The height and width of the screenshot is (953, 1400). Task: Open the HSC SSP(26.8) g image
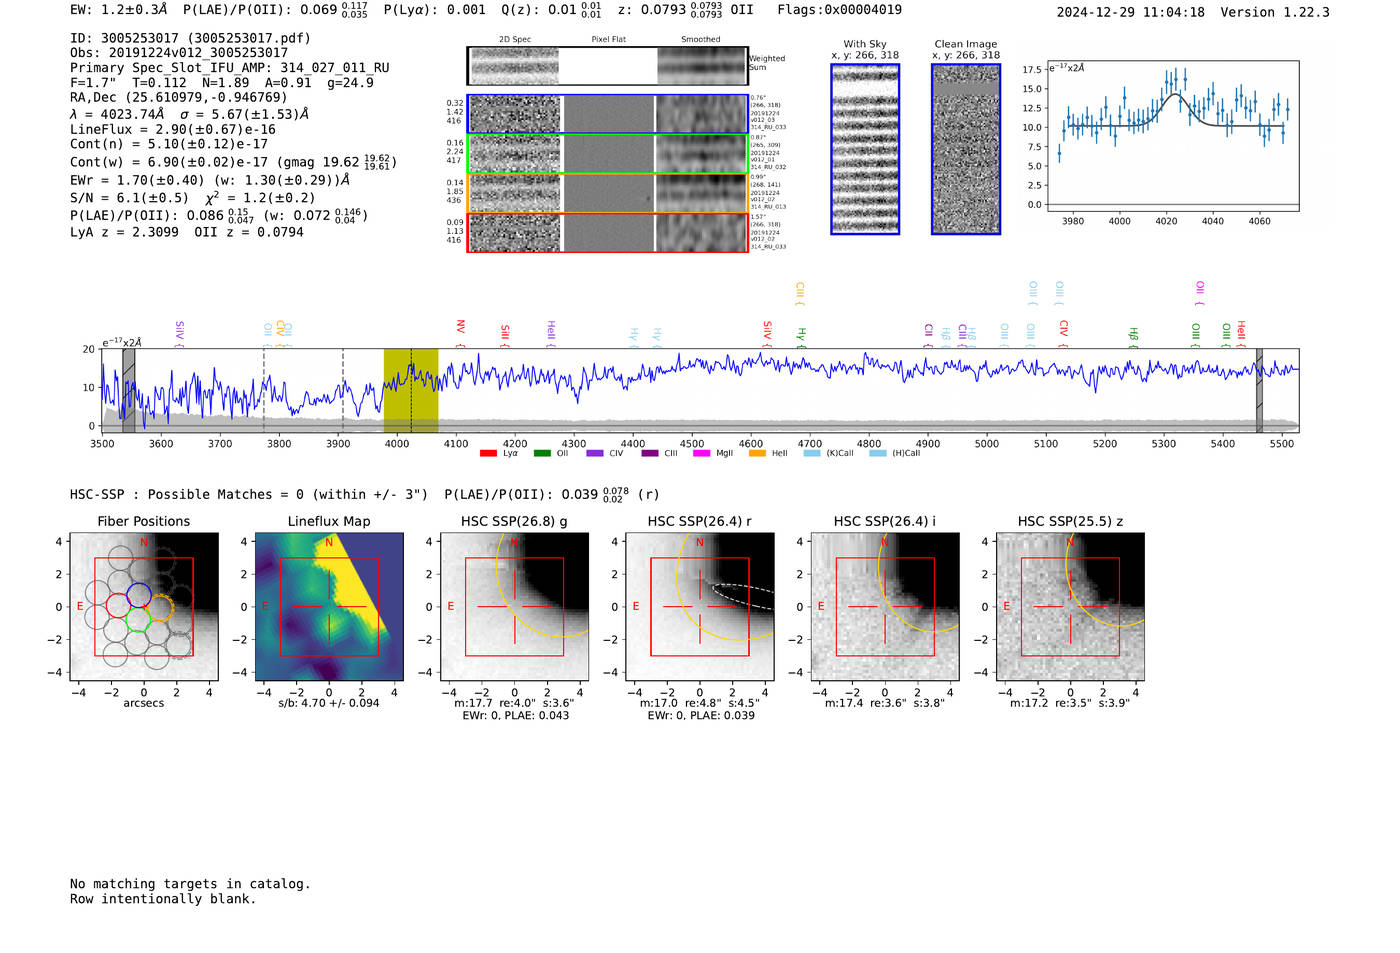click(x=514, y=607)
